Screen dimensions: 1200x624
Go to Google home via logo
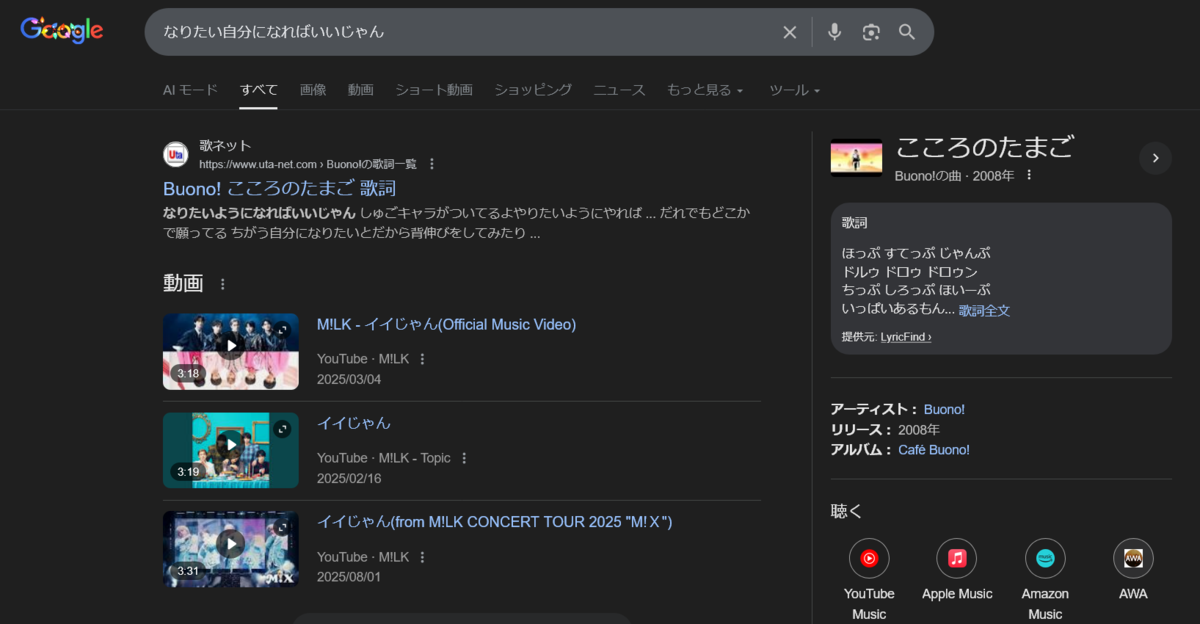tap(62, 31)
